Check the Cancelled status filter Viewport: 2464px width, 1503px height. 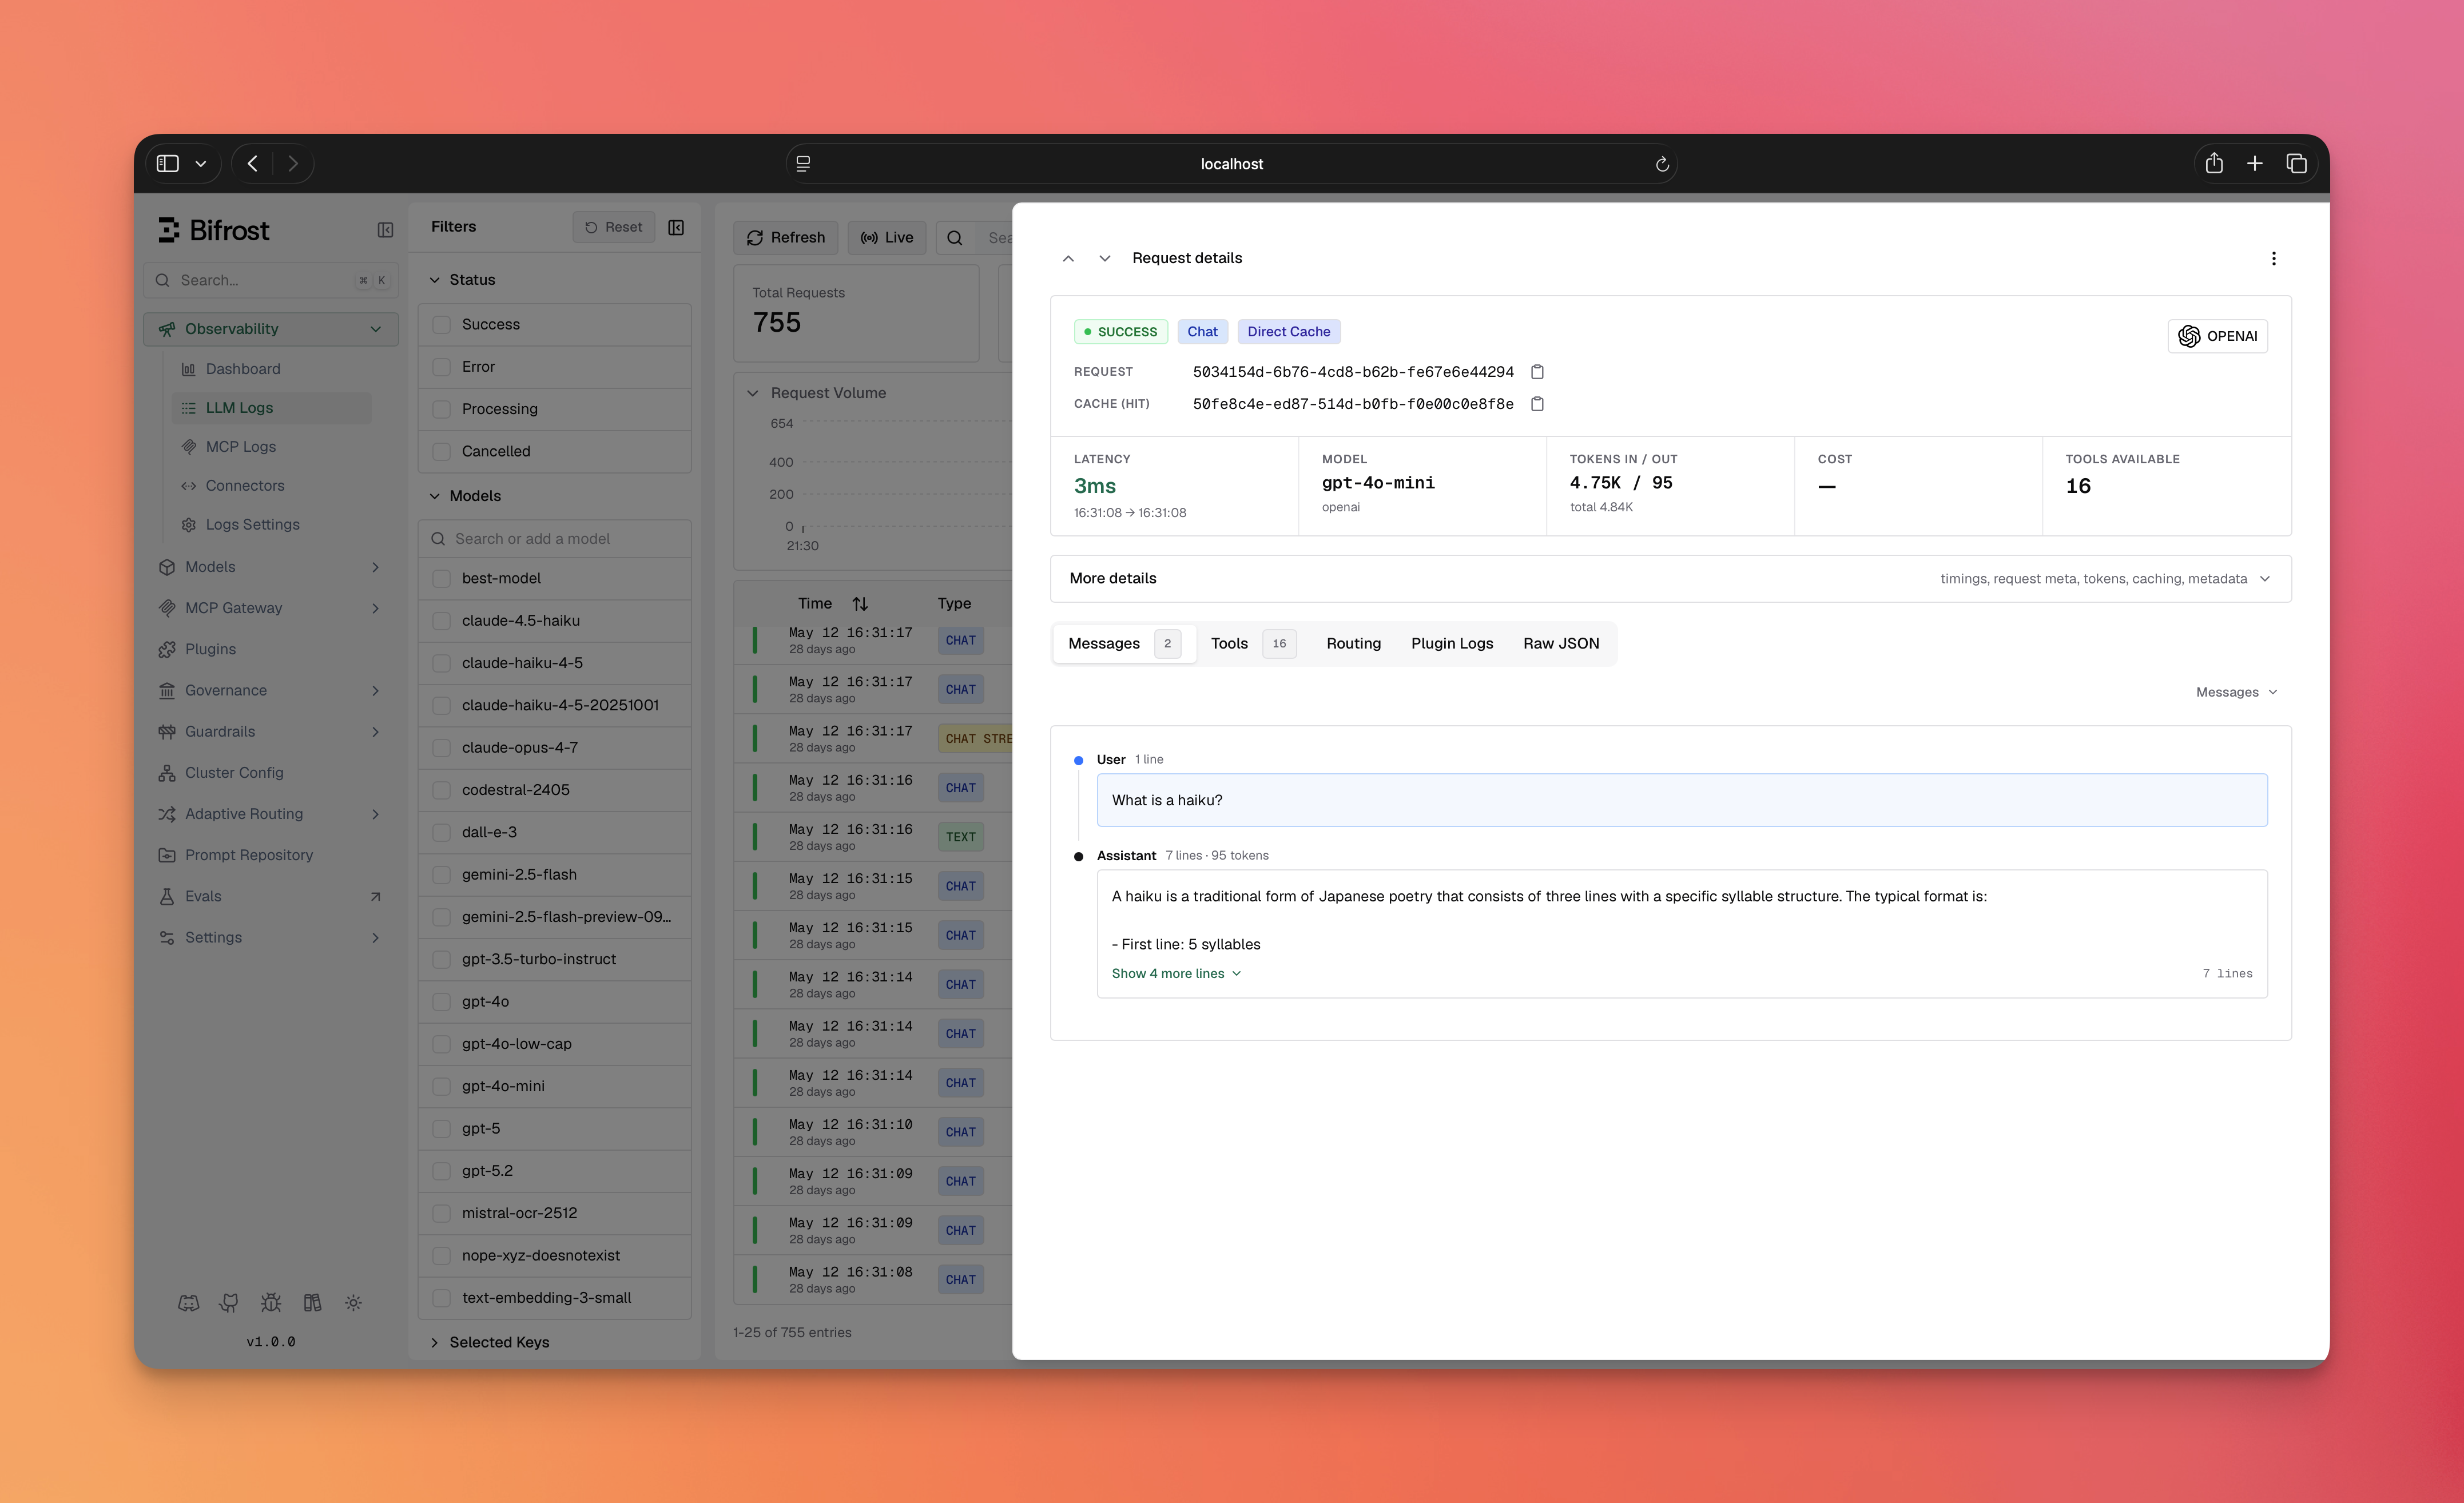point(441,451)
